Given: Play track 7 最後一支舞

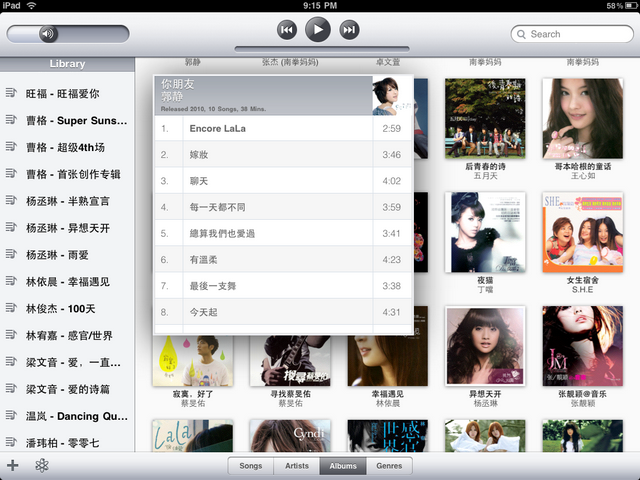Looking at the screenshot, I should (283, 286).
